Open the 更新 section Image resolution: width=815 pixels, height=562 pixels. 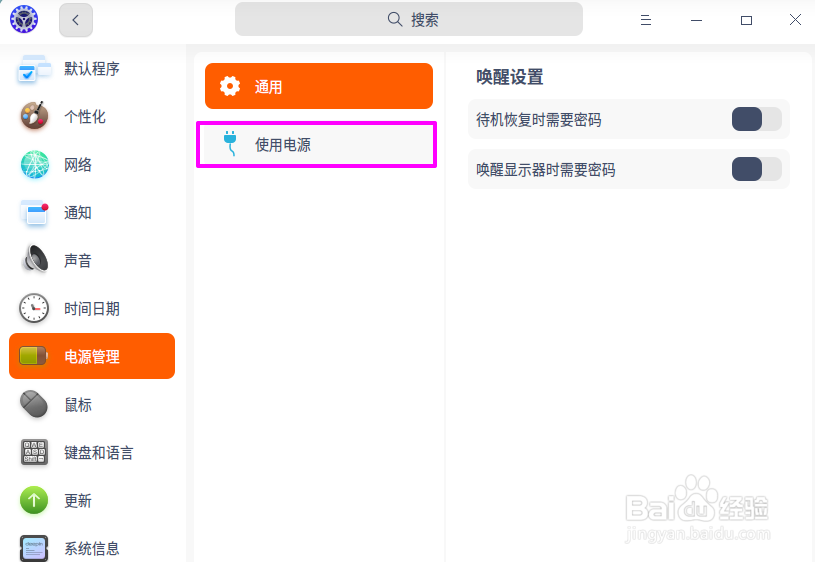point(92,500)
